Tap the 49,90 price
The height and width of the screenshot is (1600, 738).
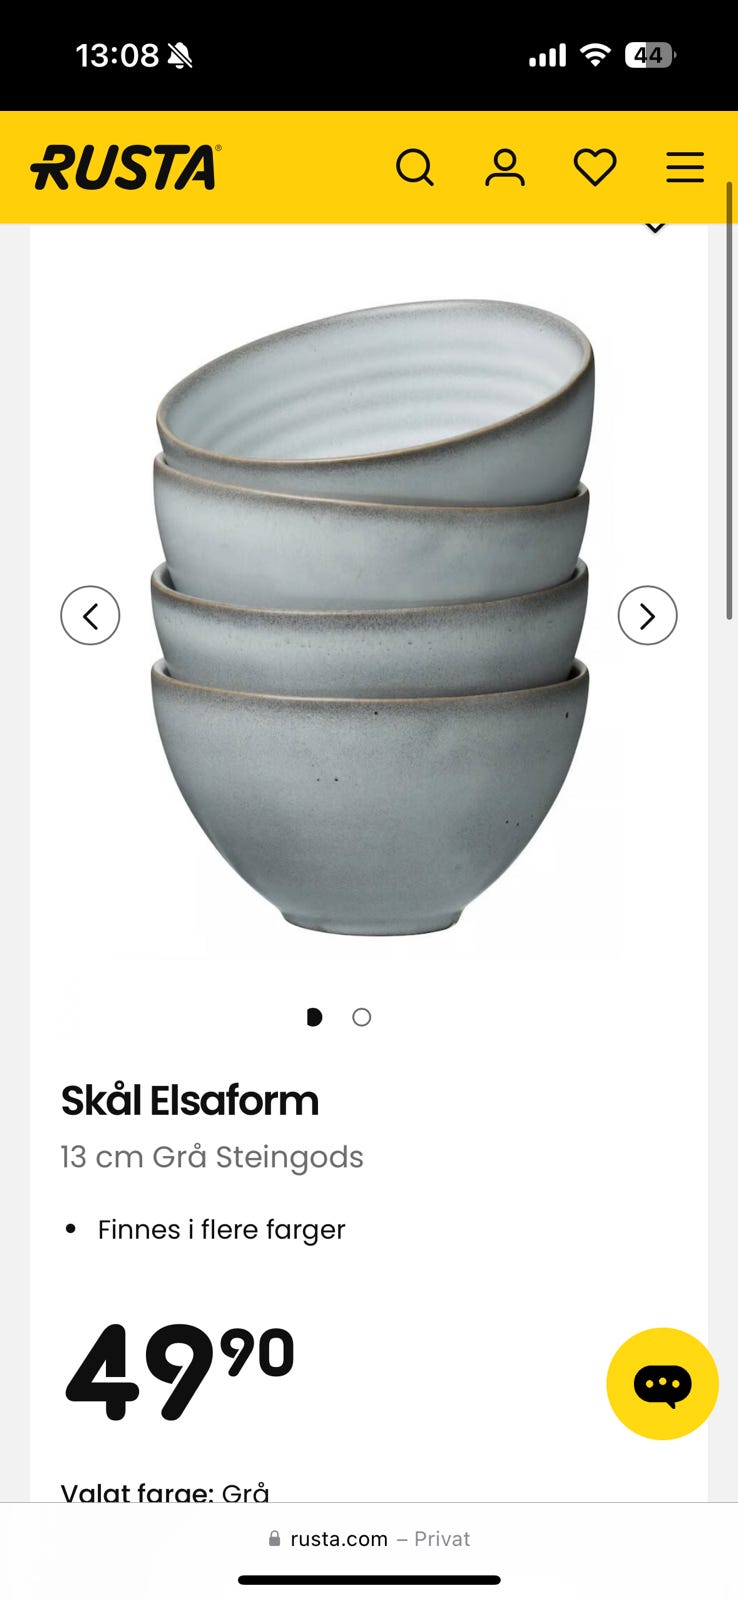pos(180,1372)
